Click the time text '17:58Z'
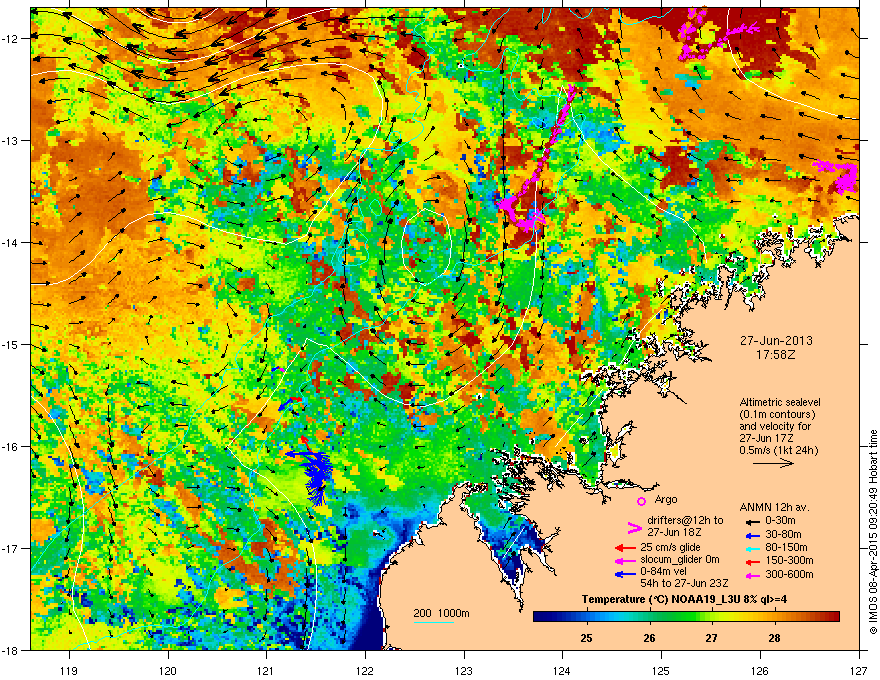Image resolution: width=880 pixels, height=680 pixels. click(x=776, y=355)
